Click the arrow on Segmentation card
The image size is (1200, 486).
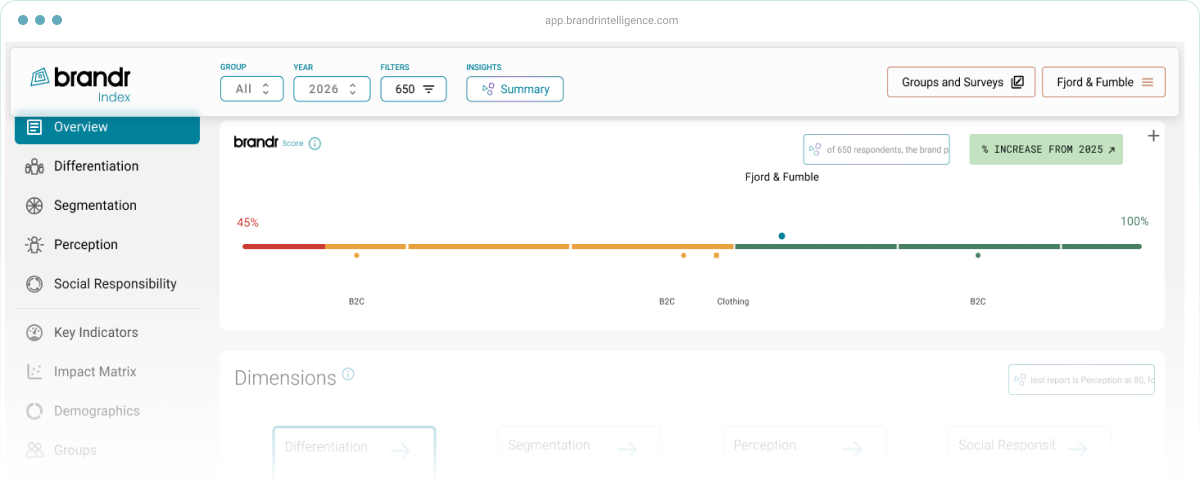point(626,449)
